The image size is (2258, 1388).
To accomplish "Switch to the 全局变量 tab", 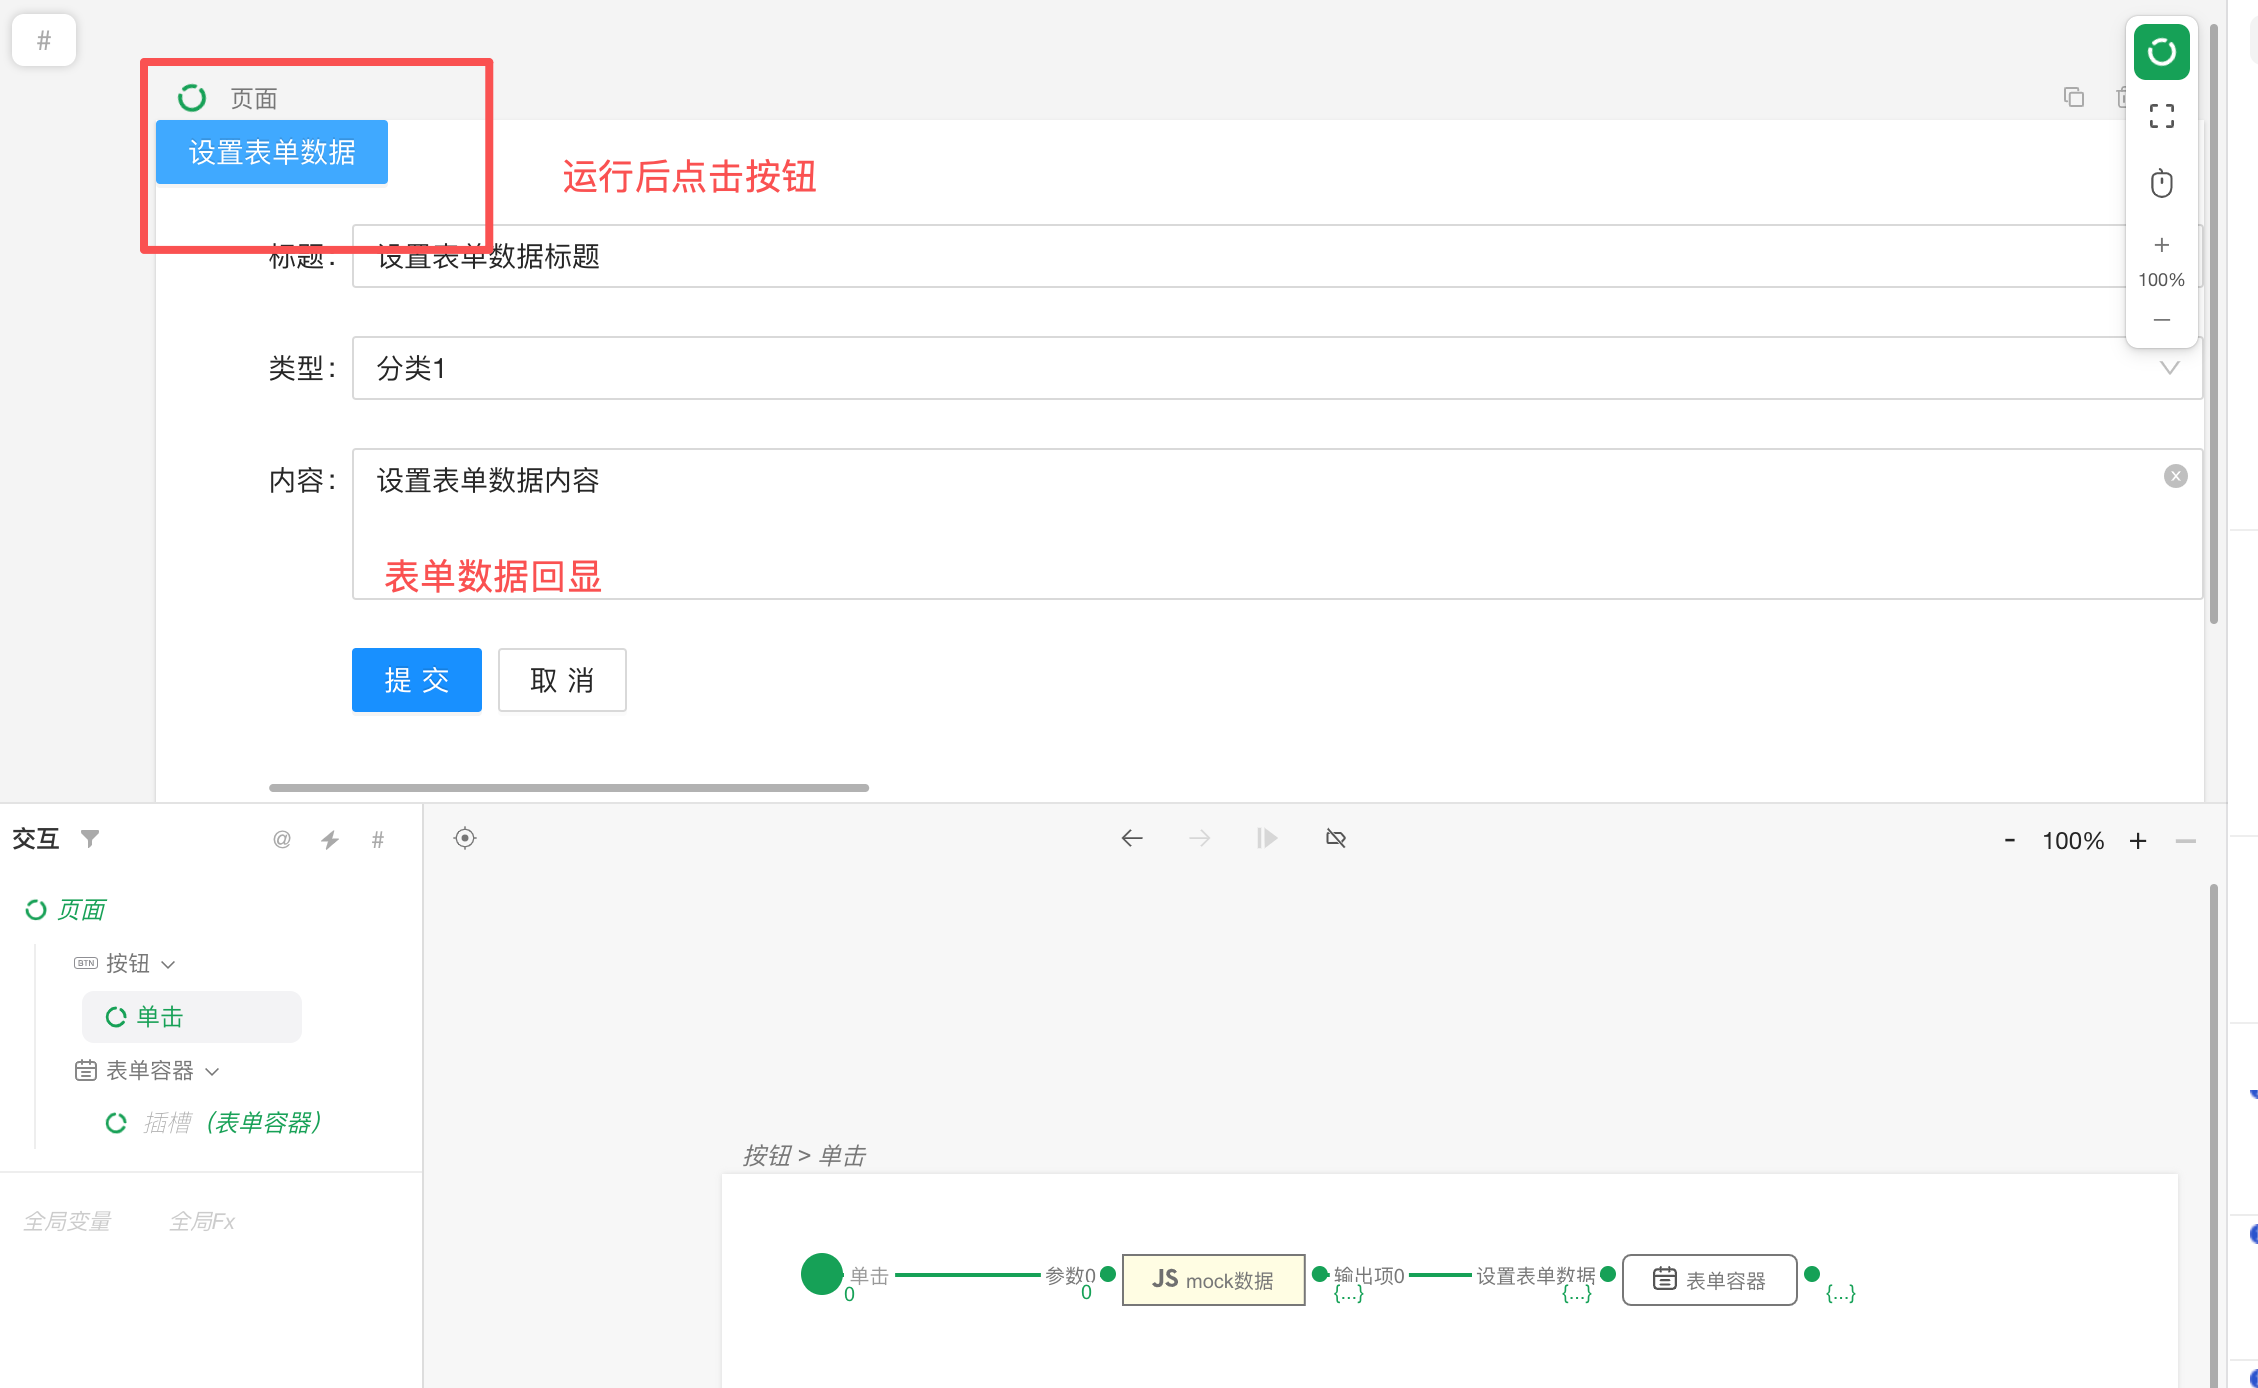I will (x=67, y=1221).
